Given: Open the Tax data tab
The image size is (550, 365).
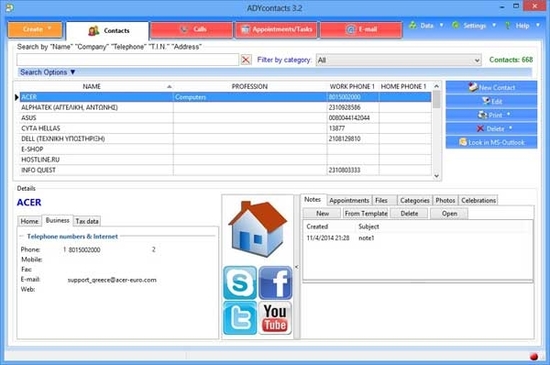Looking at the screenshot, I should click(87, 221).
